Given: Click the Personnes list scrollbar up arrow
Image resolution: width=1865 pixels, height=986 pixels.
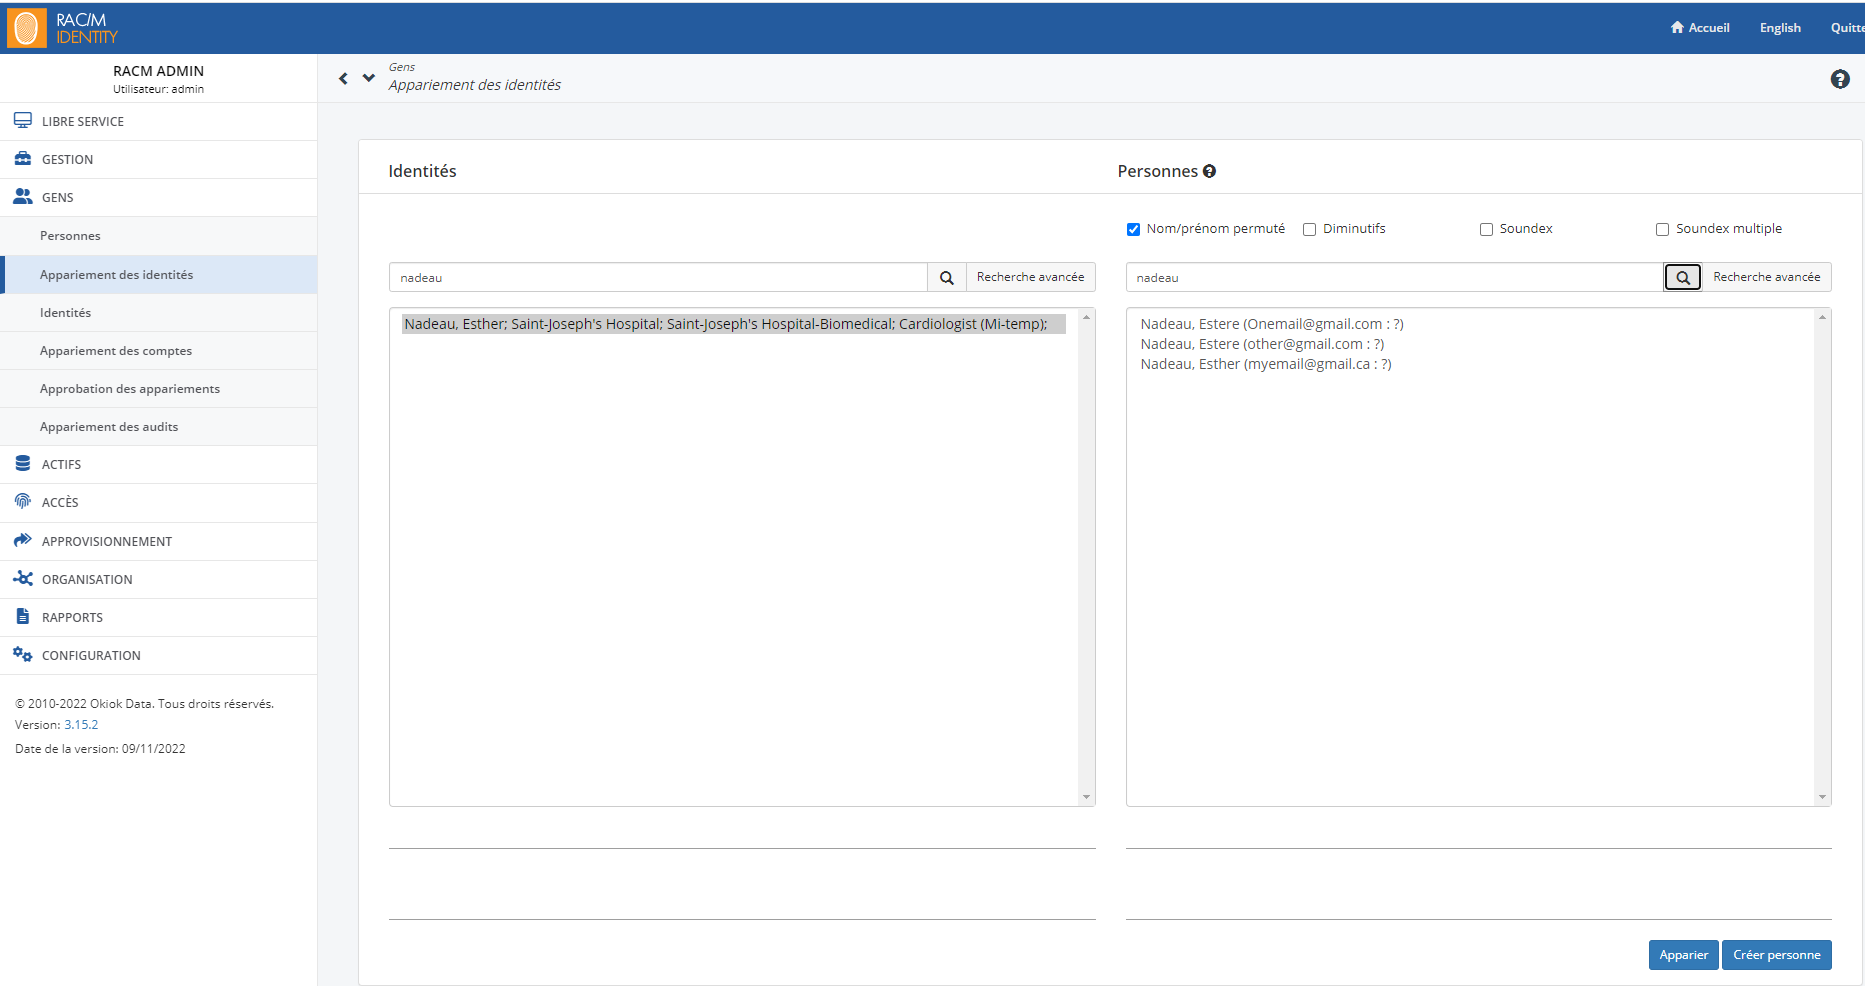Looking at the screenshot, I should [x=1822, y=317].
